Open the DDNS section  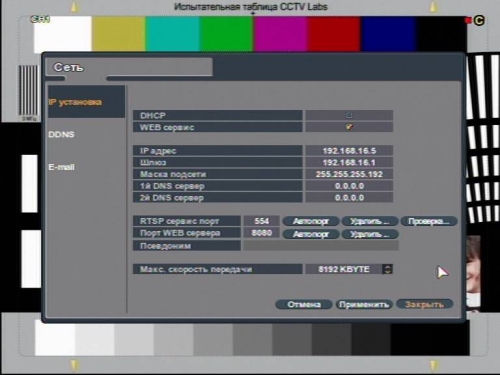tap(61, 135)
